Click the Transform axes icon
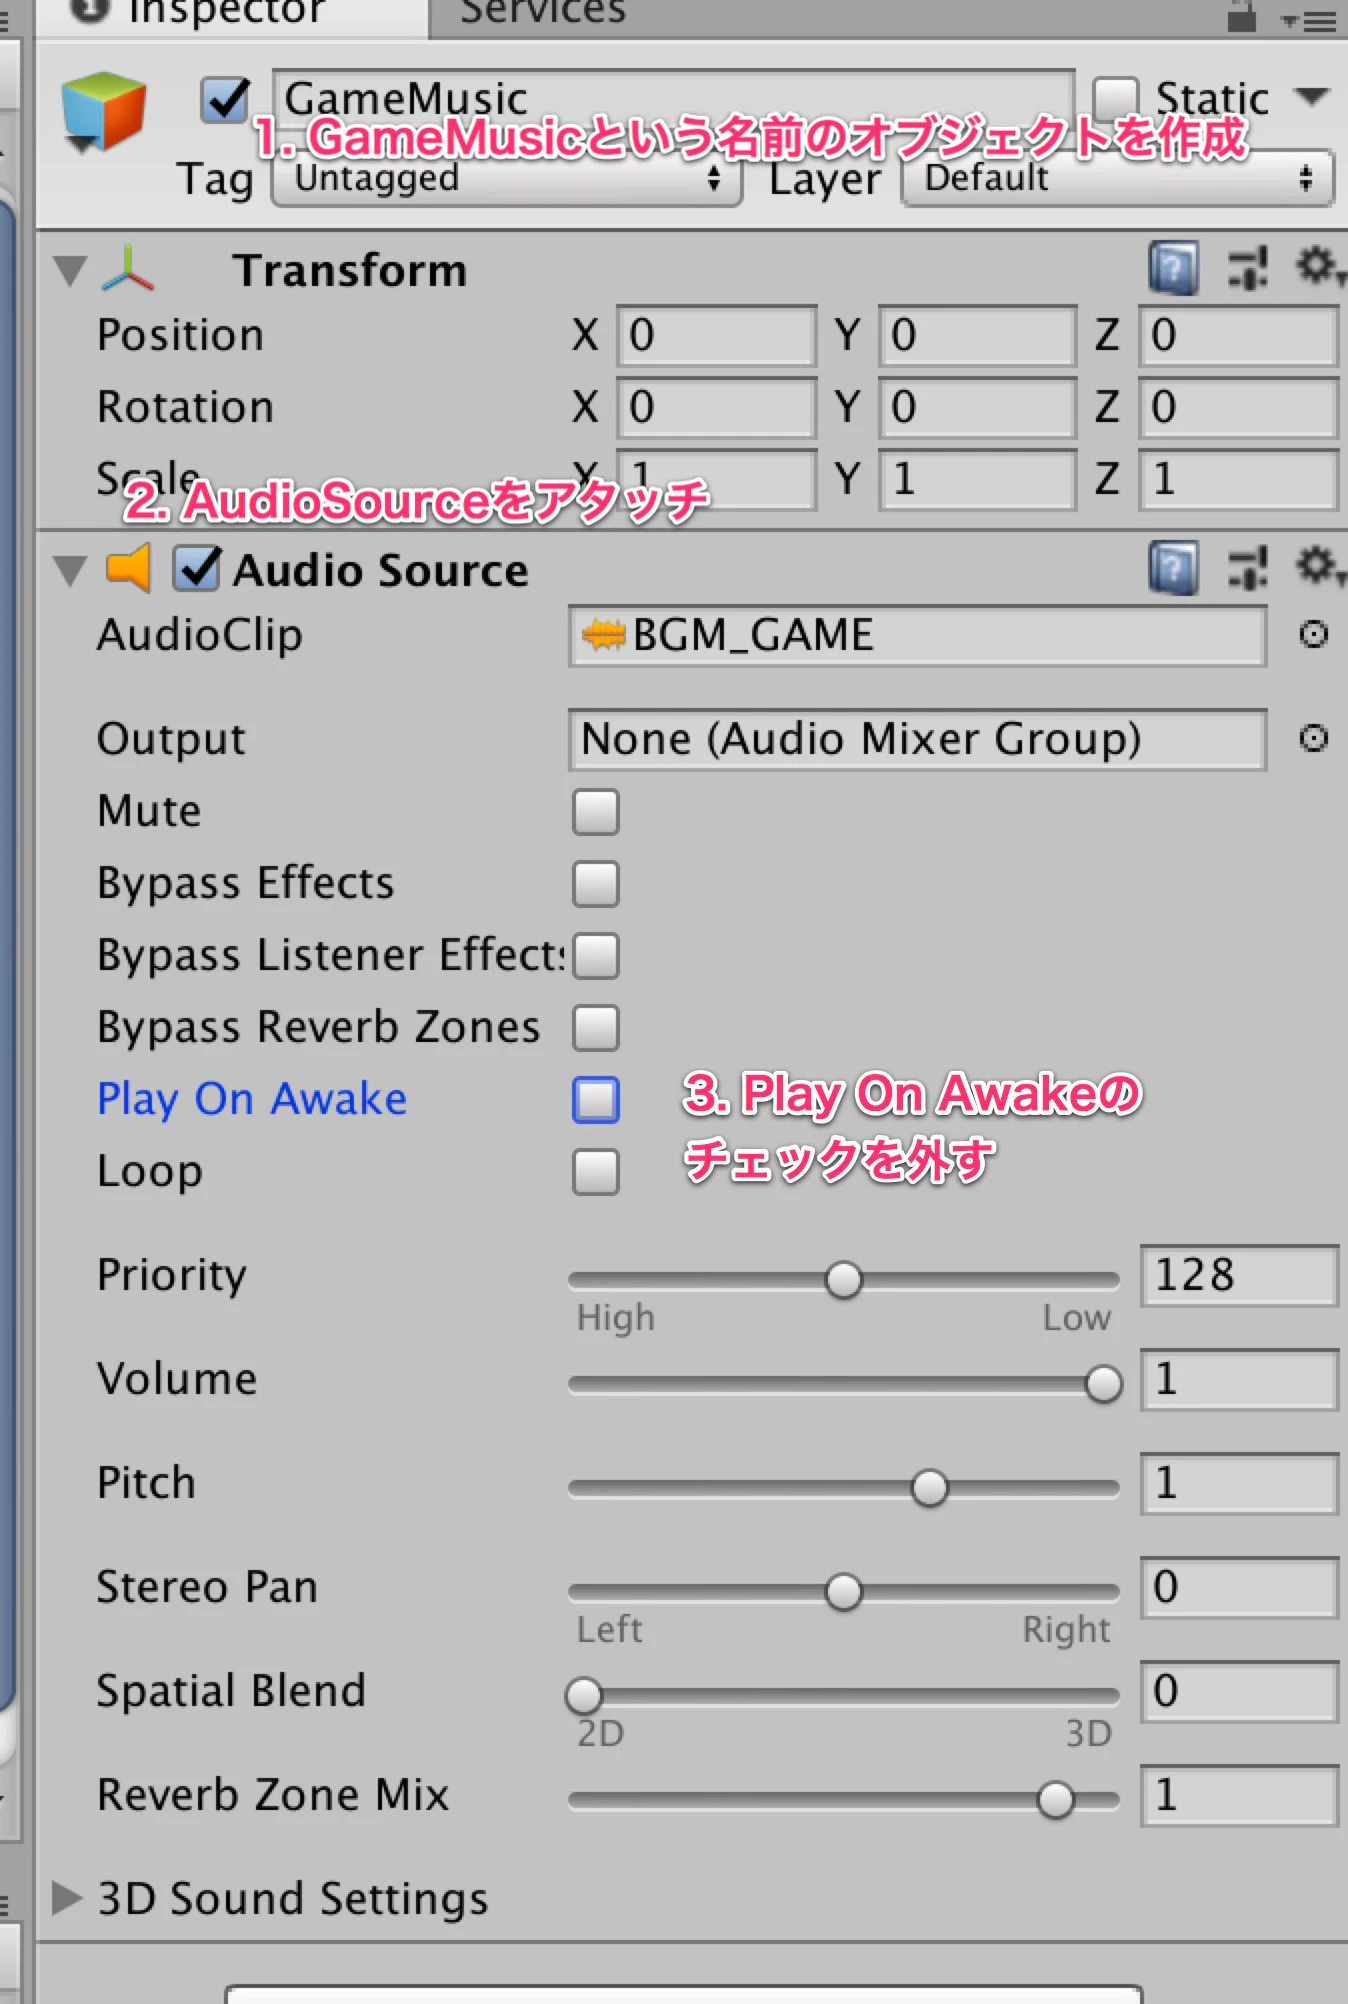Viewport: 1348px width, 2004px height. click(x=128, y=269)
